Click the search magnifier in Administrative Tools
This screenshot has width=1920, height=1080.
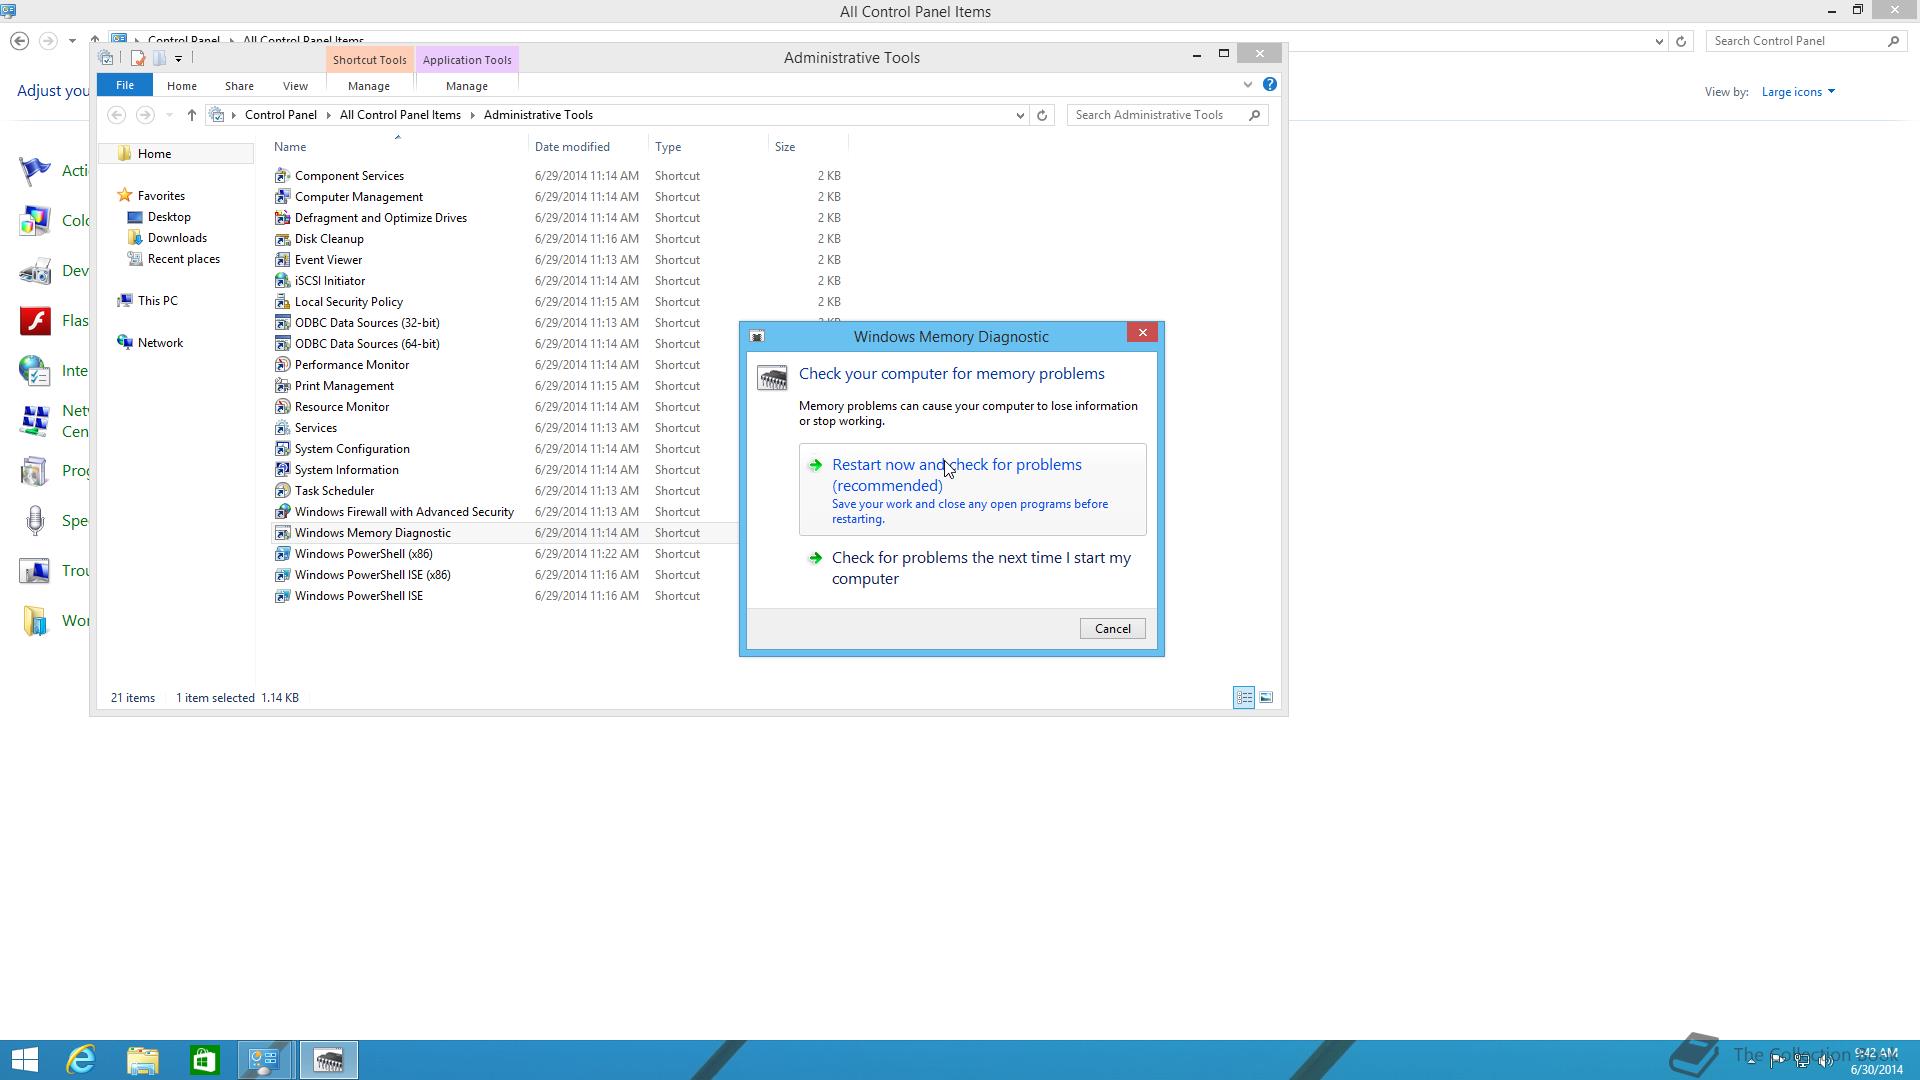click(1254, 115)
